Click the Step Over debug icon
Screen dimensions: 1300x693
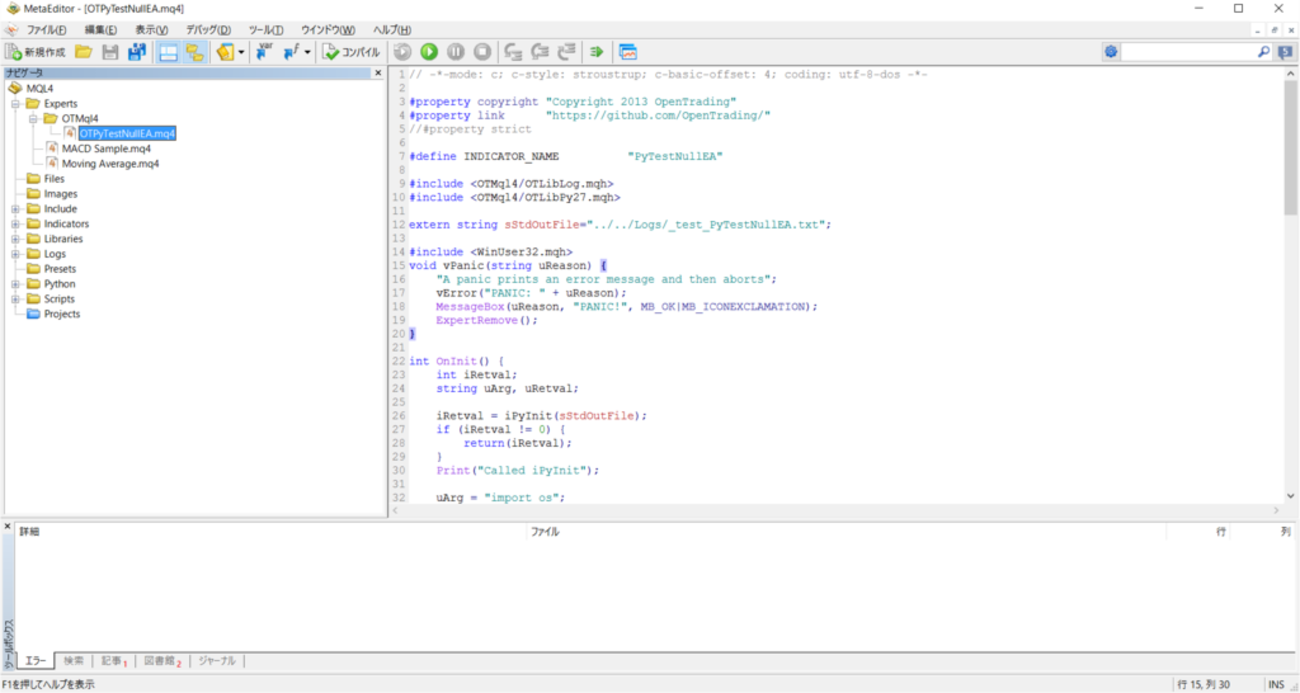tap(540, 51)
